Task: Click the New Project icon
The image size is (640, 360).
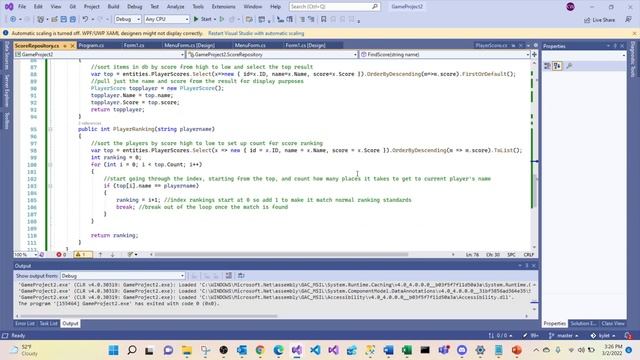Action: pyautogui.click(x=40, y=19)
